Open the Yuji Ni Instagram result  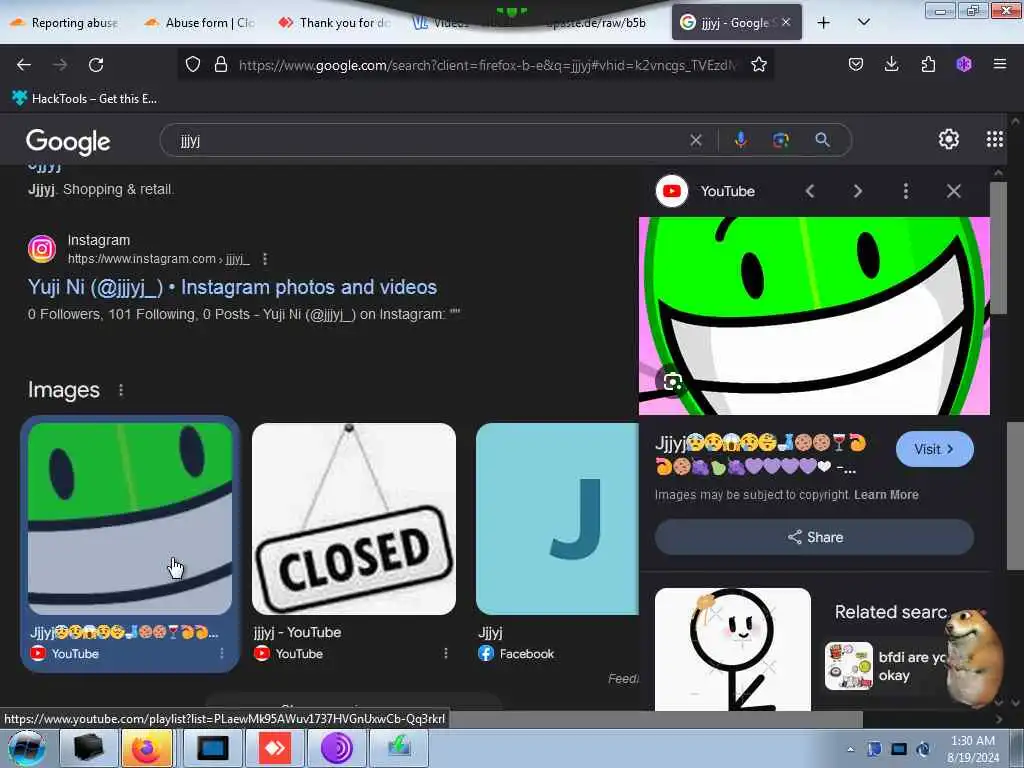coord(232,287)
